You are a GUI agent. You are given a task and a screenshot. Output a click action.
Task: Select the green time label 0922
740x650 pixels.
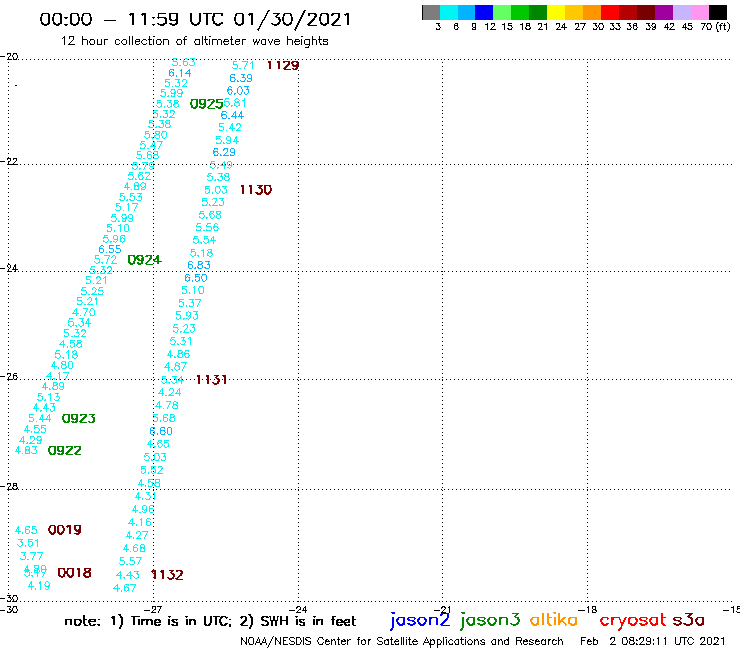click(65, 450)
